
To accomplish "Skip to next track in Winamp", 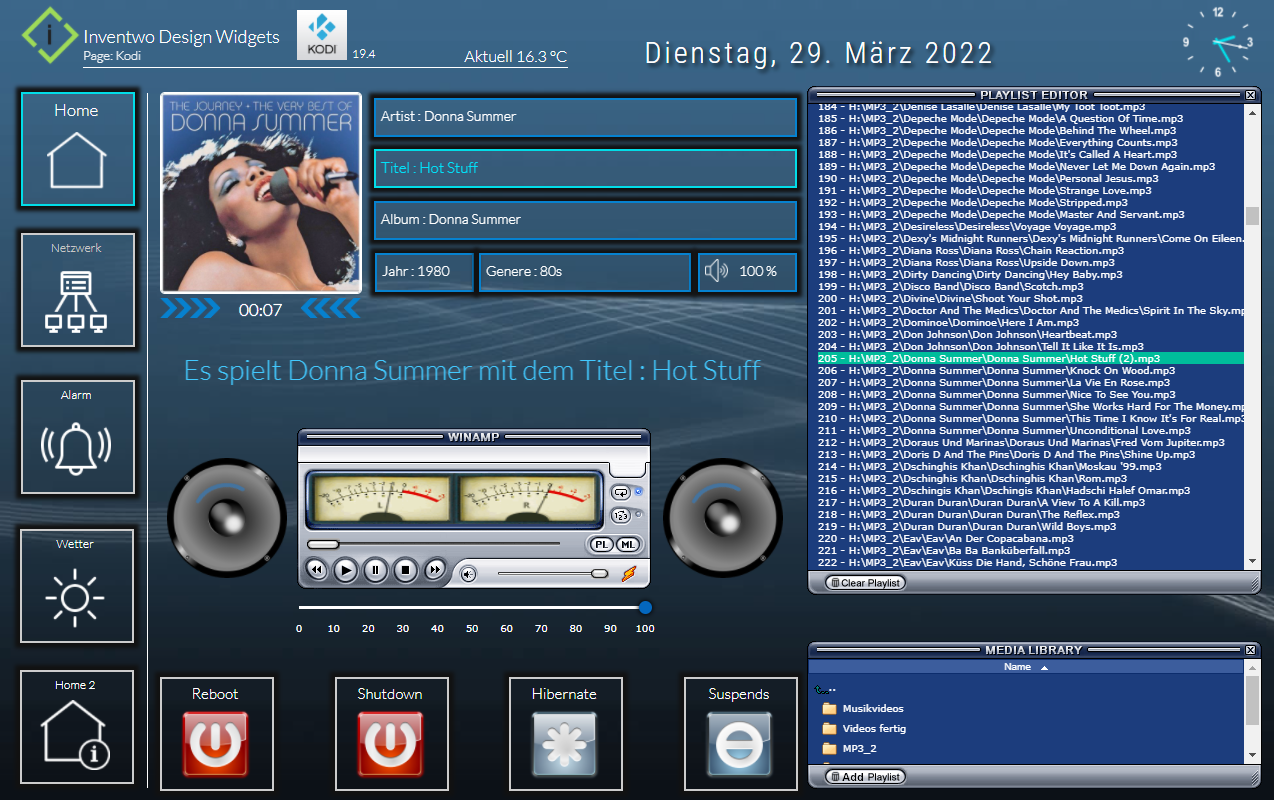I will coord(435,571).
